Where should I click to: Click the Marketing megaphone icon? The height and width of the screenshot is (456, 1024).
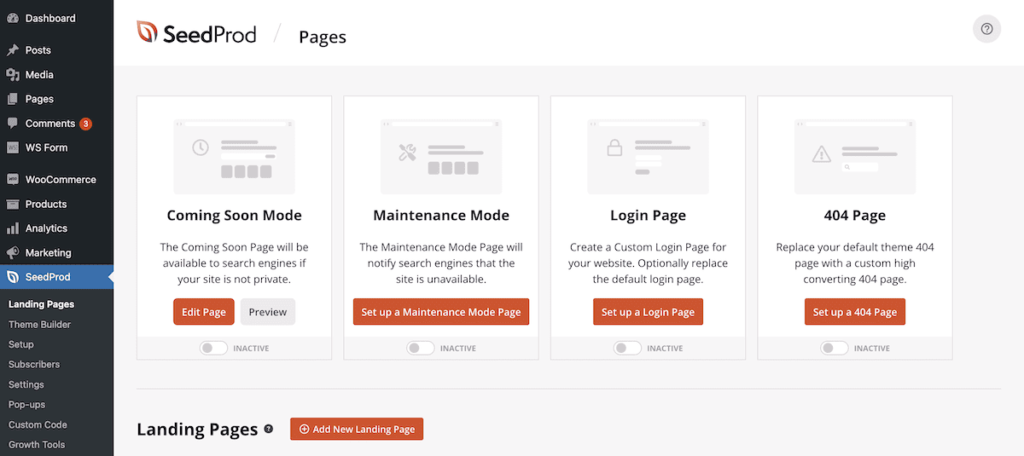12,253
